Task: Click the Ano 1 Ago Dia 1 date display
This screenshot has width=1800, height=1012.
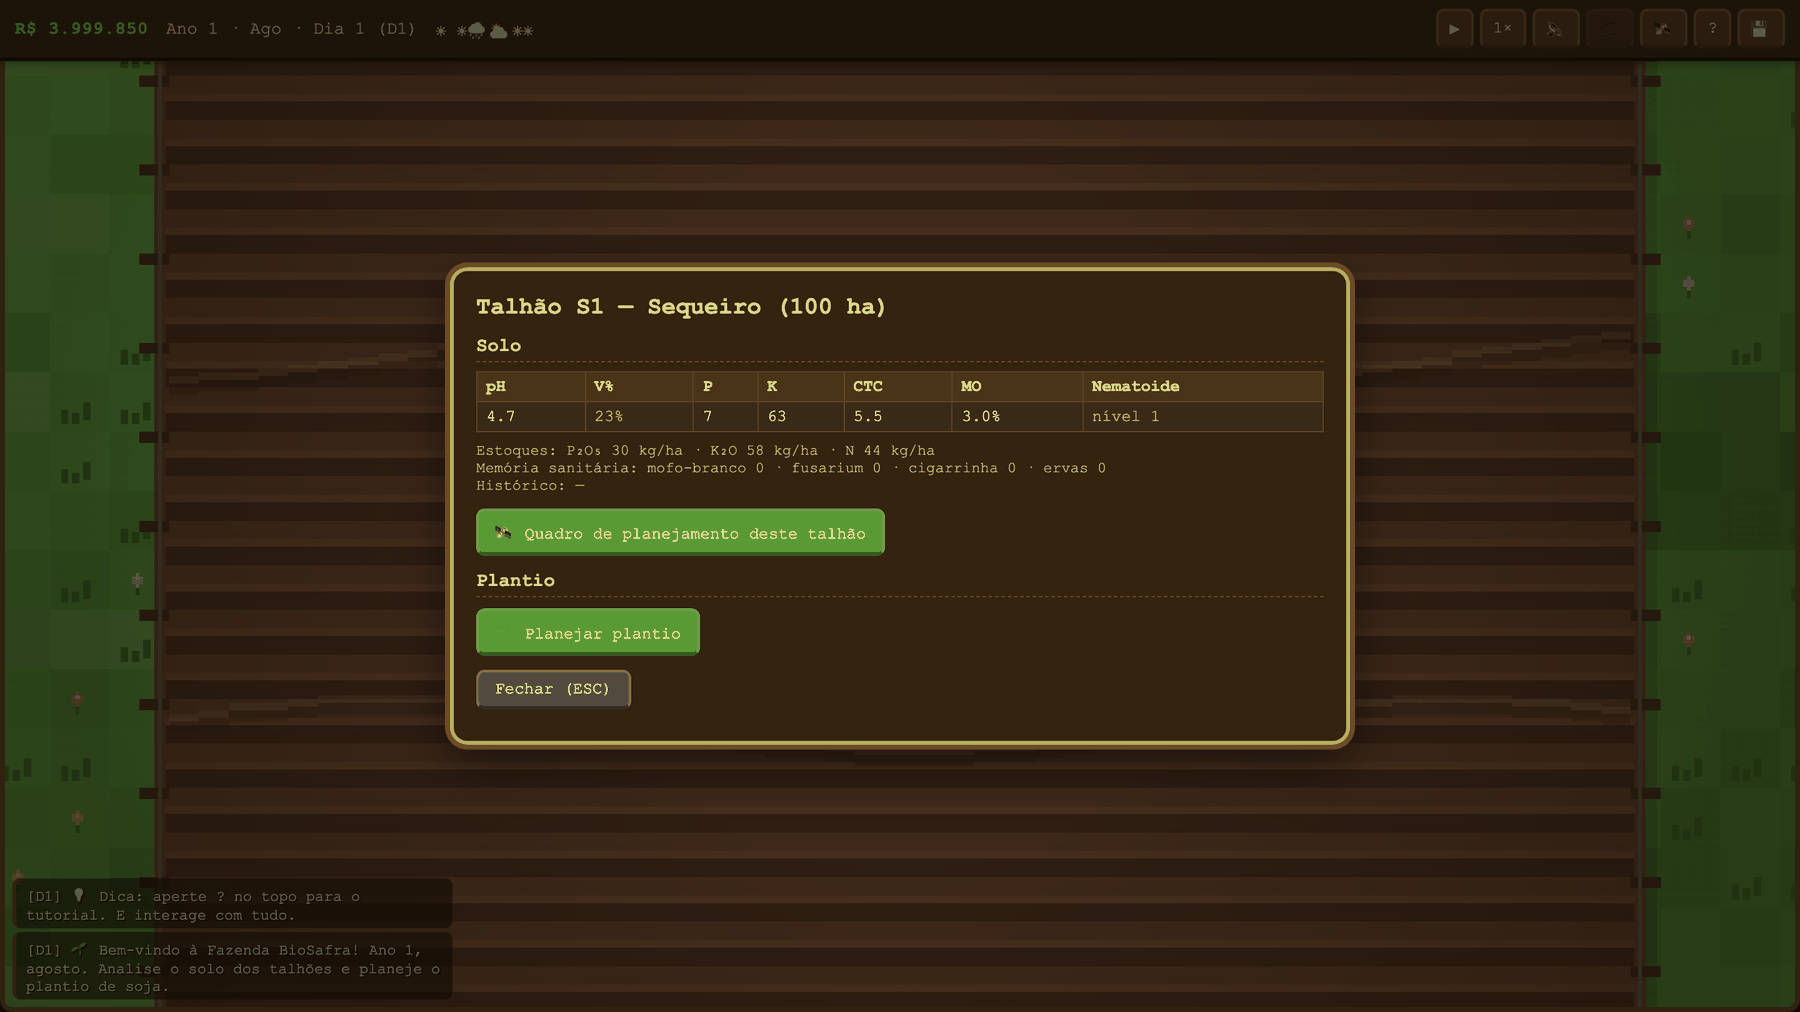Action: point(290,29)
